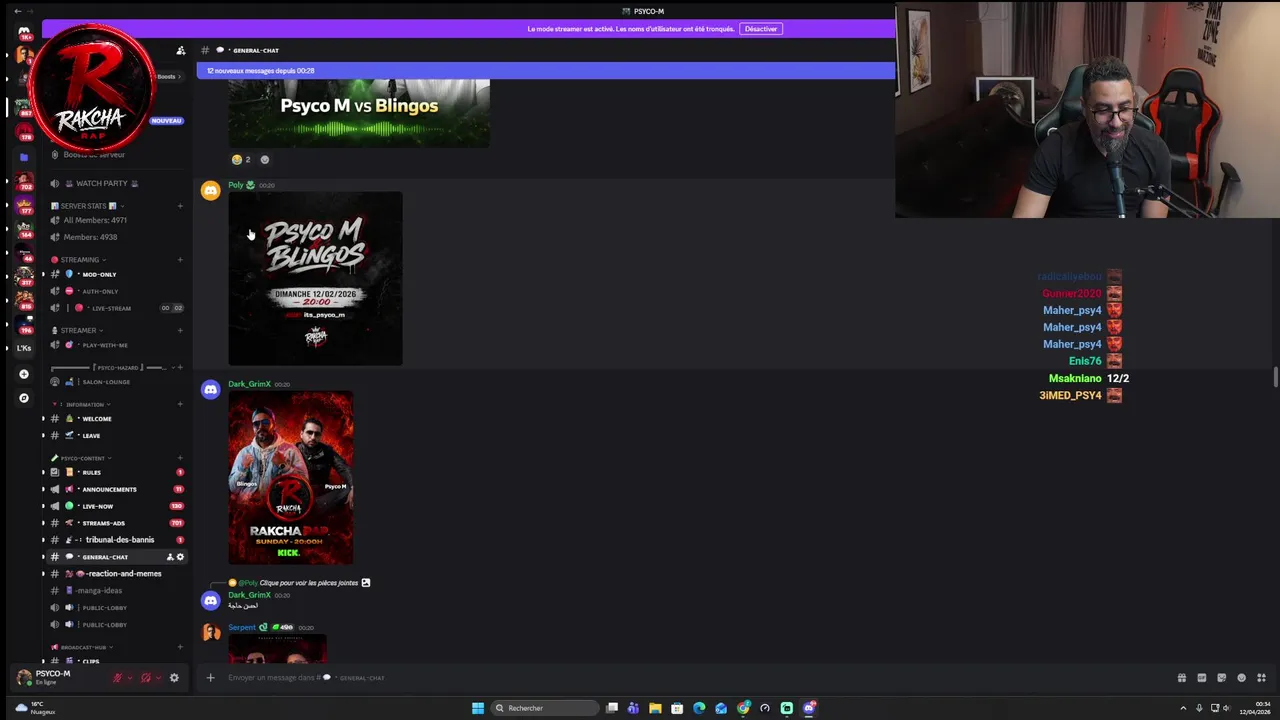Collapse the INFORMATION category
Screen dimensions: 1280x720
pyautogui.click(x=83, y=405)
